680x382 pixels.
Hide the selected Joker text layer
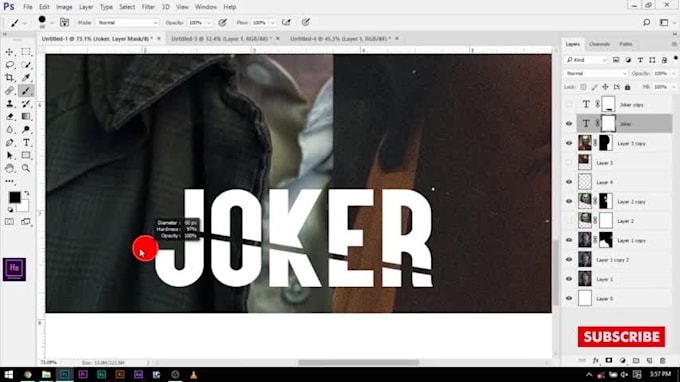pos(569,124)
